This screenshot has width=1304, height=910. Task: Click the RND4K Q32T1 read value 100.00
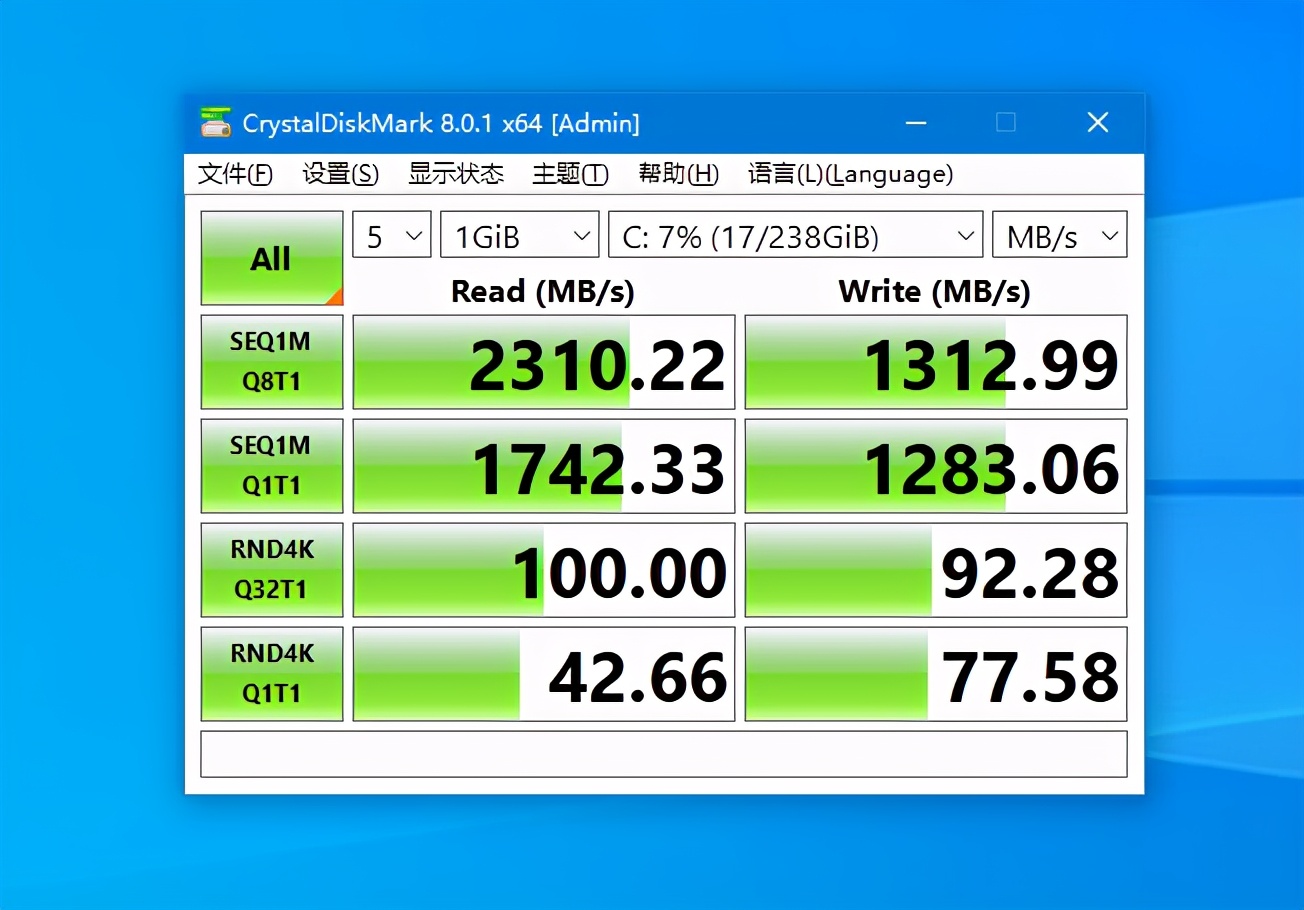(x=544, y=570)
